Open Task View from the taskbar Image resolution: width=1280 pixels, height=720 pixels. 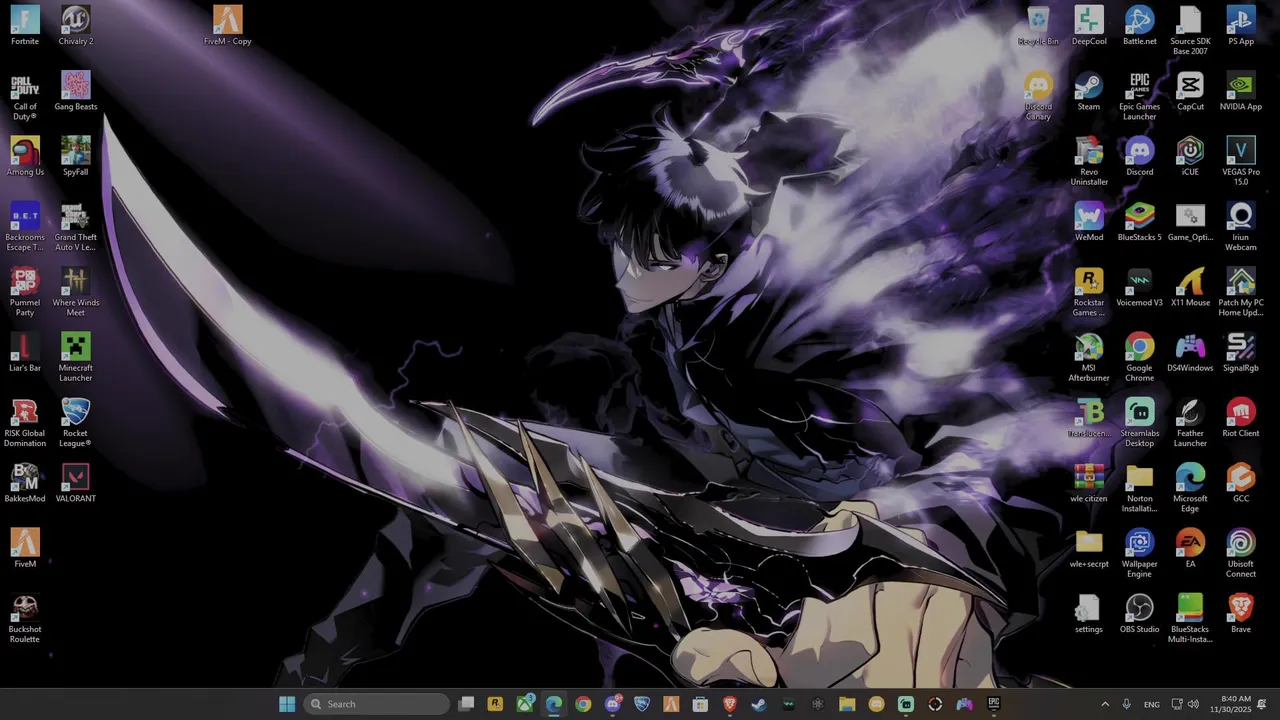[x=466, y=704]
